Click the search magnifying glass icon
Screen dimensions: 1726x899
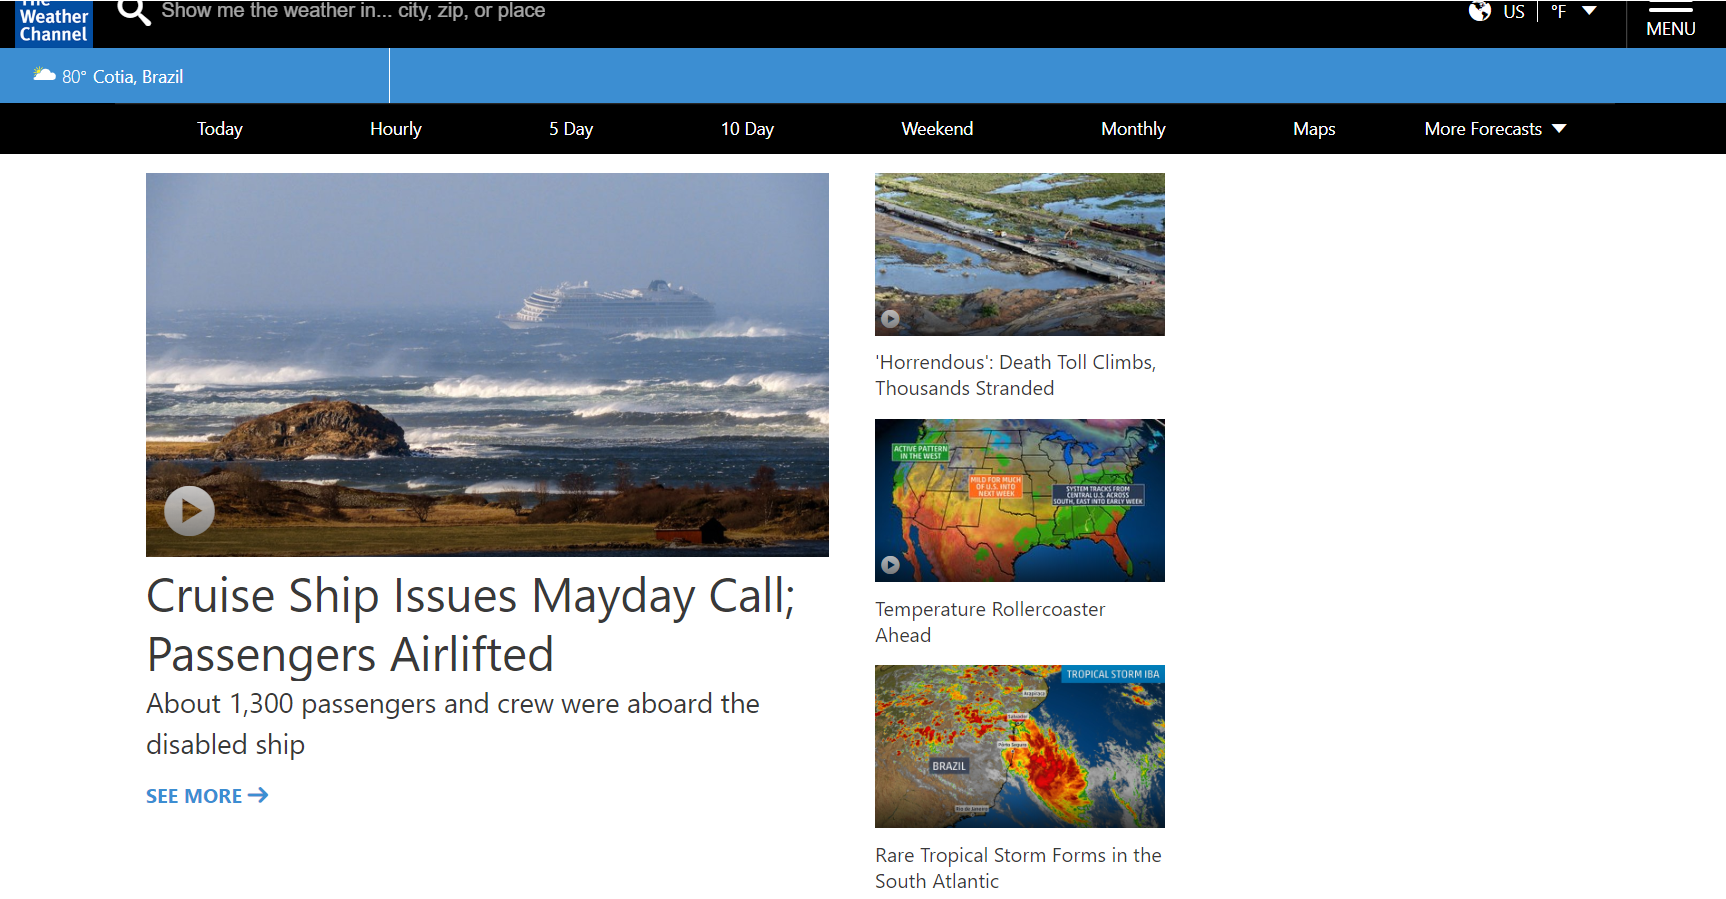coord(134,12)
